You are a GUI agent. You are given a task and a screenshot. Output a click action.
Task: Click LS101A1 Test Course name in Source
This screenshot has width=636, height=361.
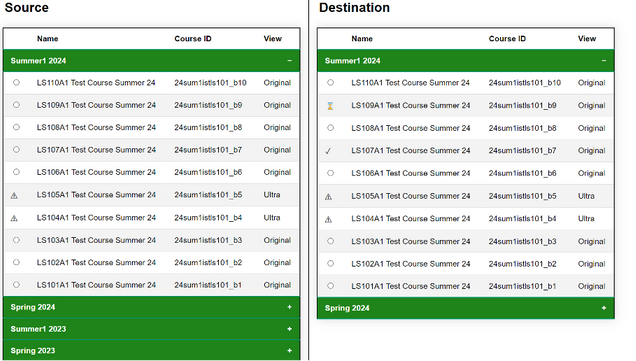96,285
